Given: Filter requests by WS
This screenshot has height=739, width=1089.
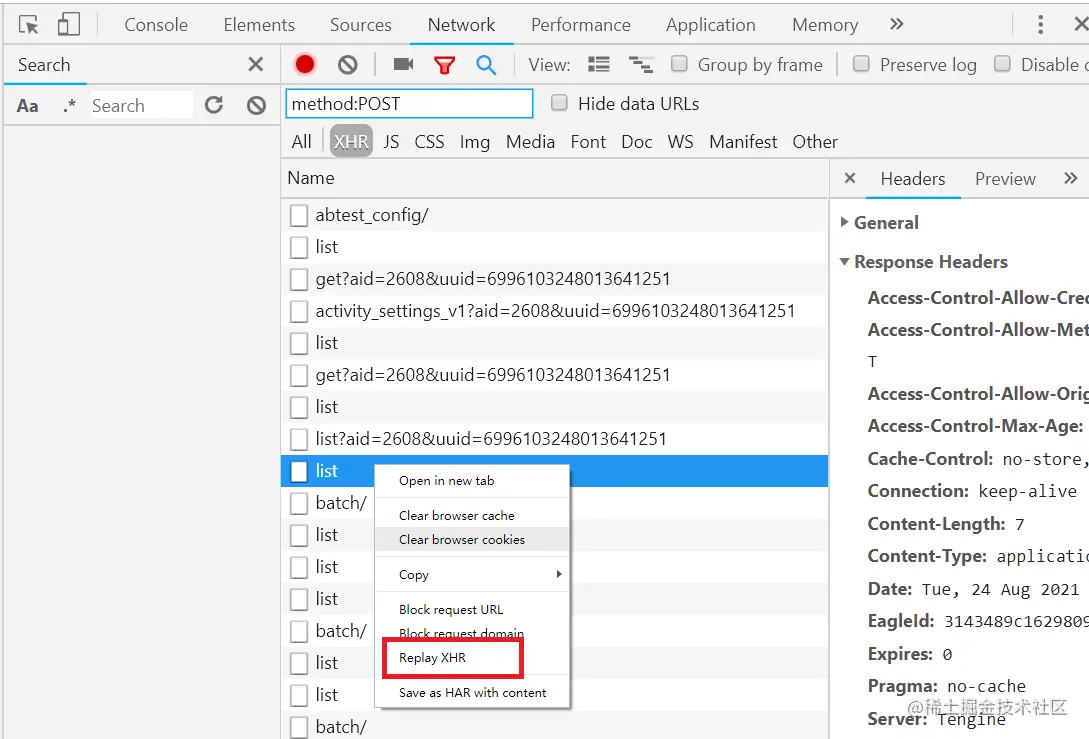Looking at the screenshot, I should [x=680, y=142].
